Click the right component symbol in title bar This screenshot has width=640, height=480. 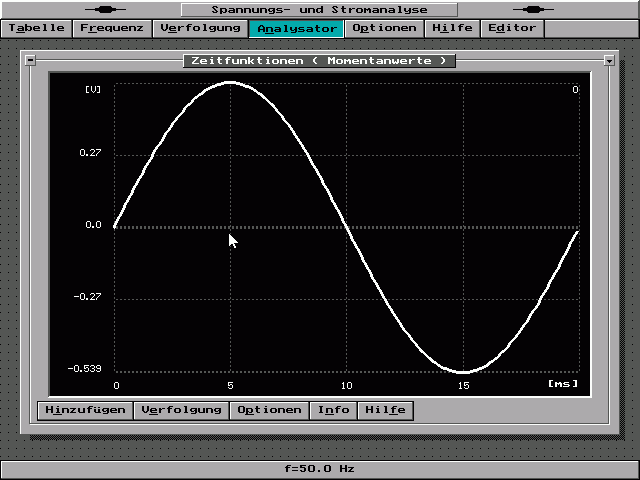532,9
